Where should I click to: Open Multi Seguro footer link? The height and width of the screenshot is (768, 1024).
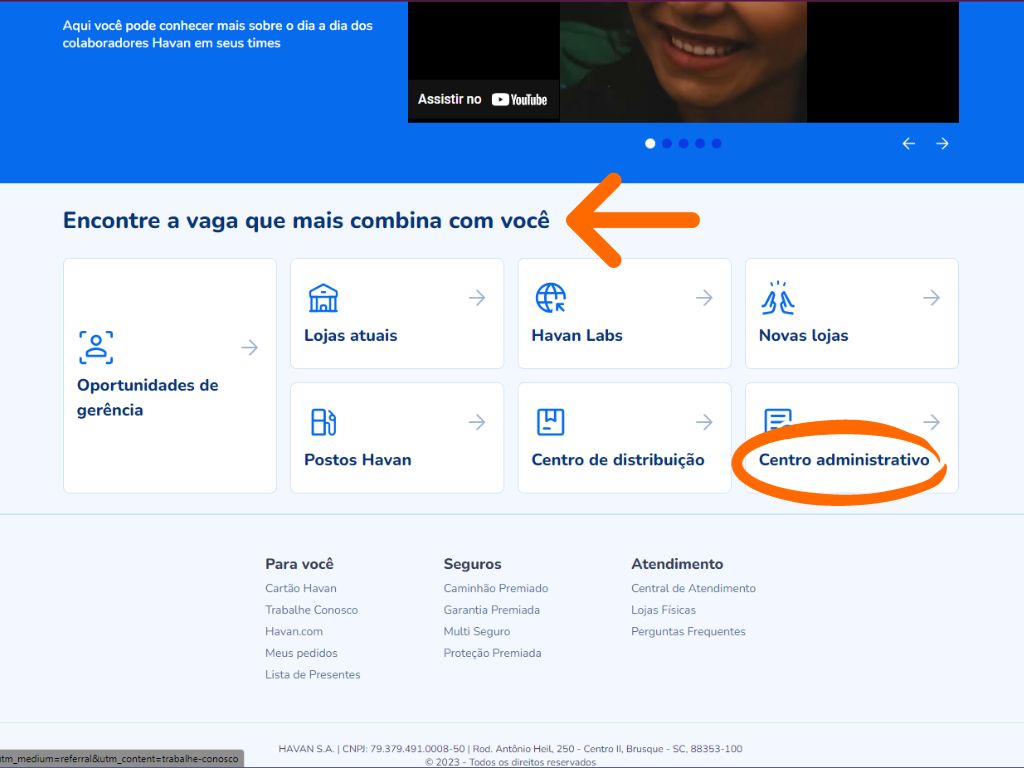[477, 632]
